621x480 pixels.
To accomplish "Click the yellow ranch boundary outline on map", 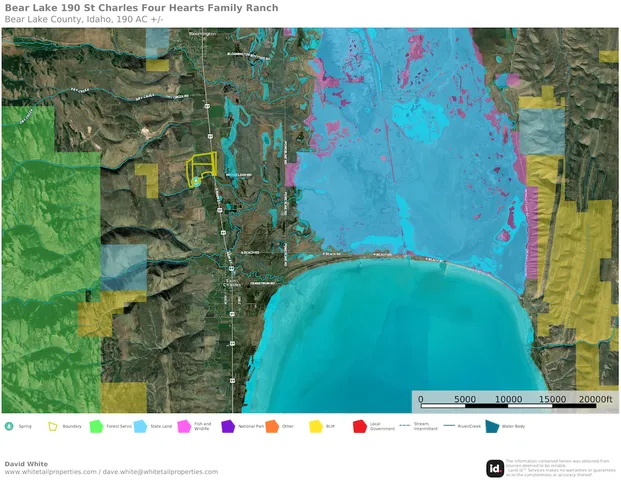I will (x=202, y=168).
